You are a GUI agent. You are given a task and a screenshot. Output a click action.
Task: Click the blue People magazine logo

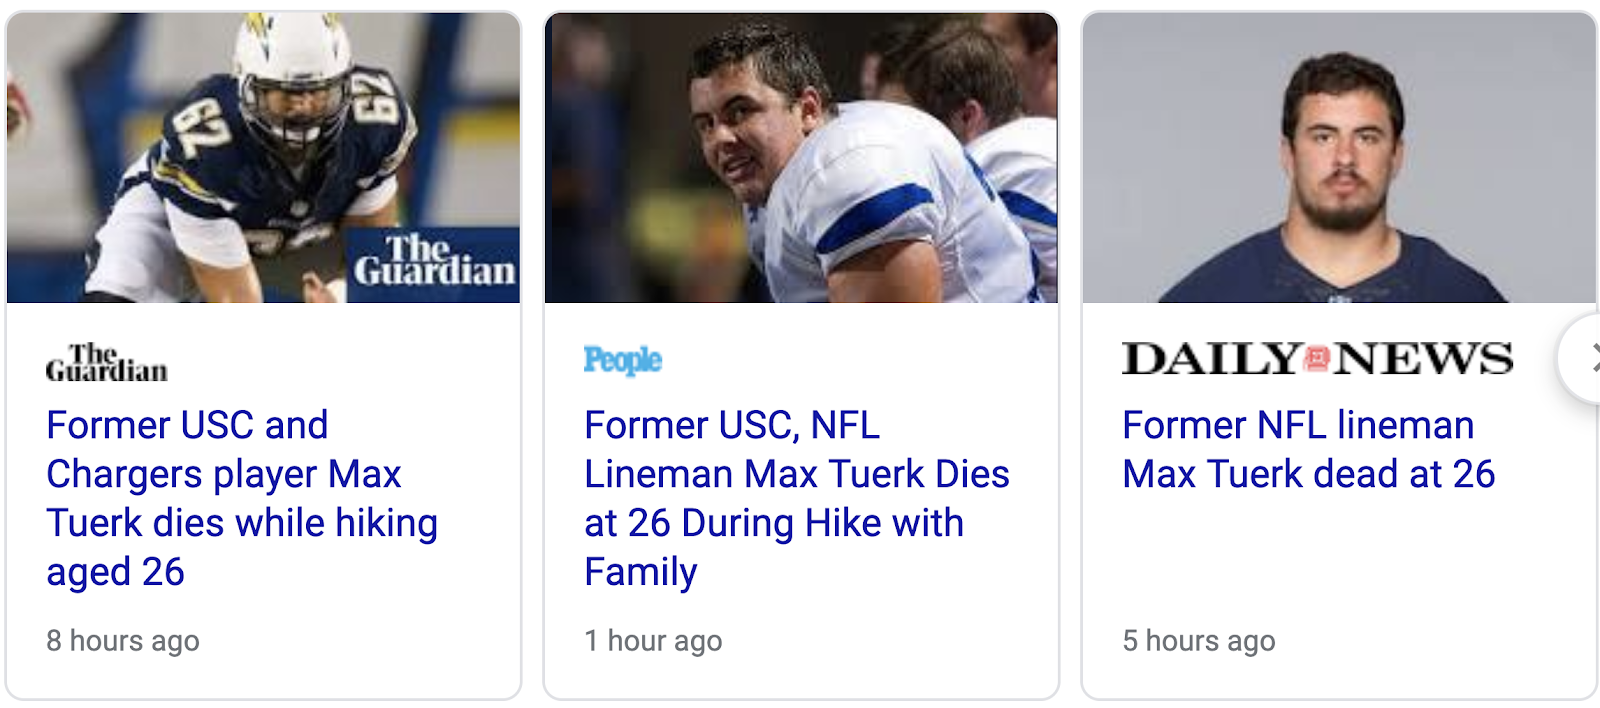623,360
